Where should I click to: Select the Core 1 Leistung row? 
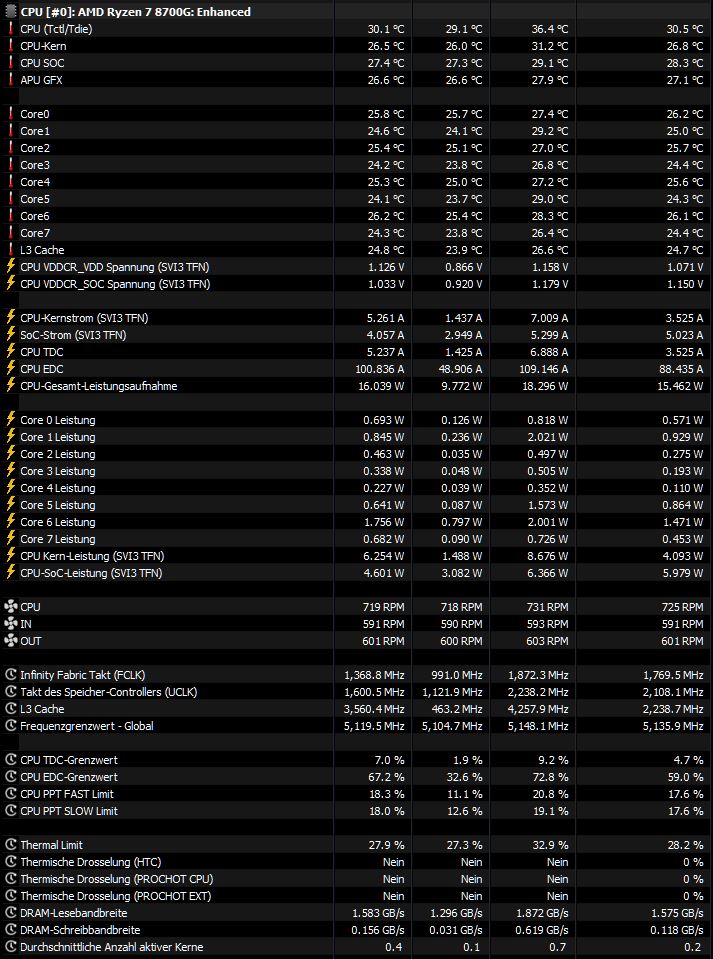pyautogui.click(x=356, y=437)
